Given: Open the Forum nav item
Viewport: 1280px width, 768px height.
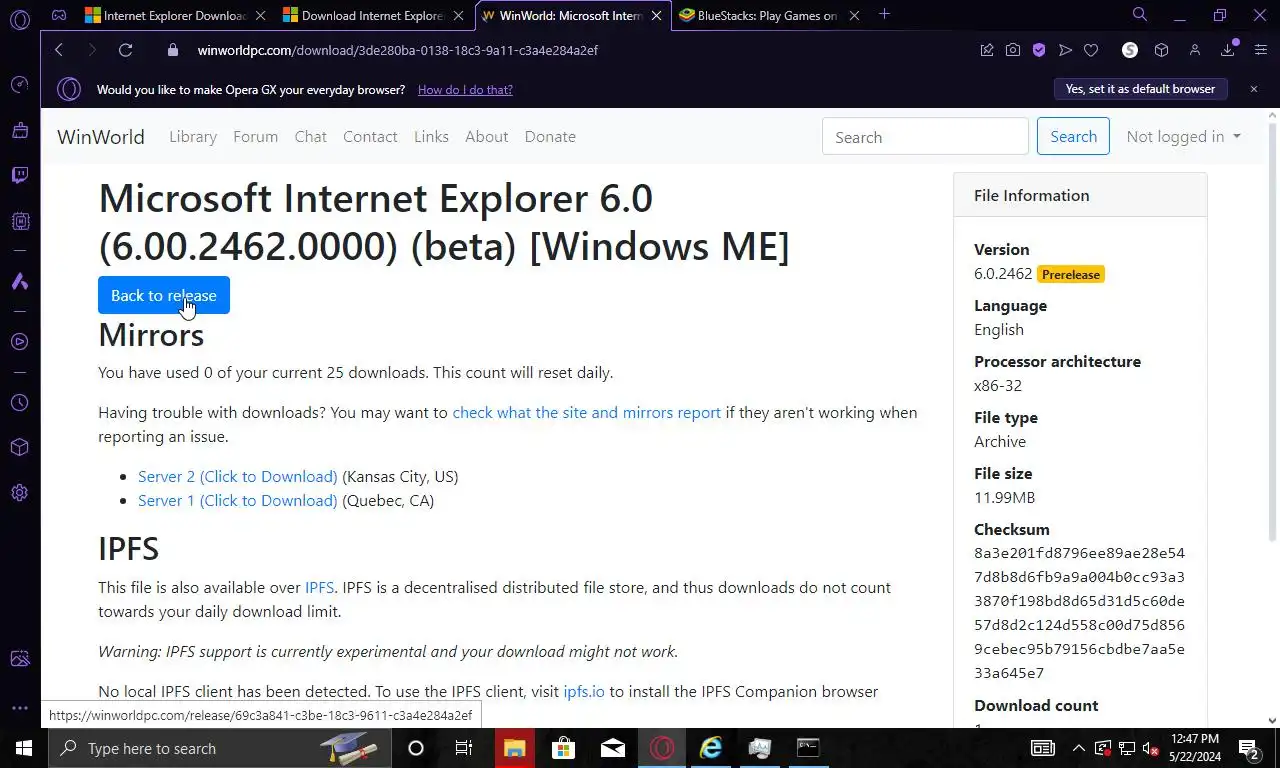Looking at the screenshot, I should click(x=256, y=137).
